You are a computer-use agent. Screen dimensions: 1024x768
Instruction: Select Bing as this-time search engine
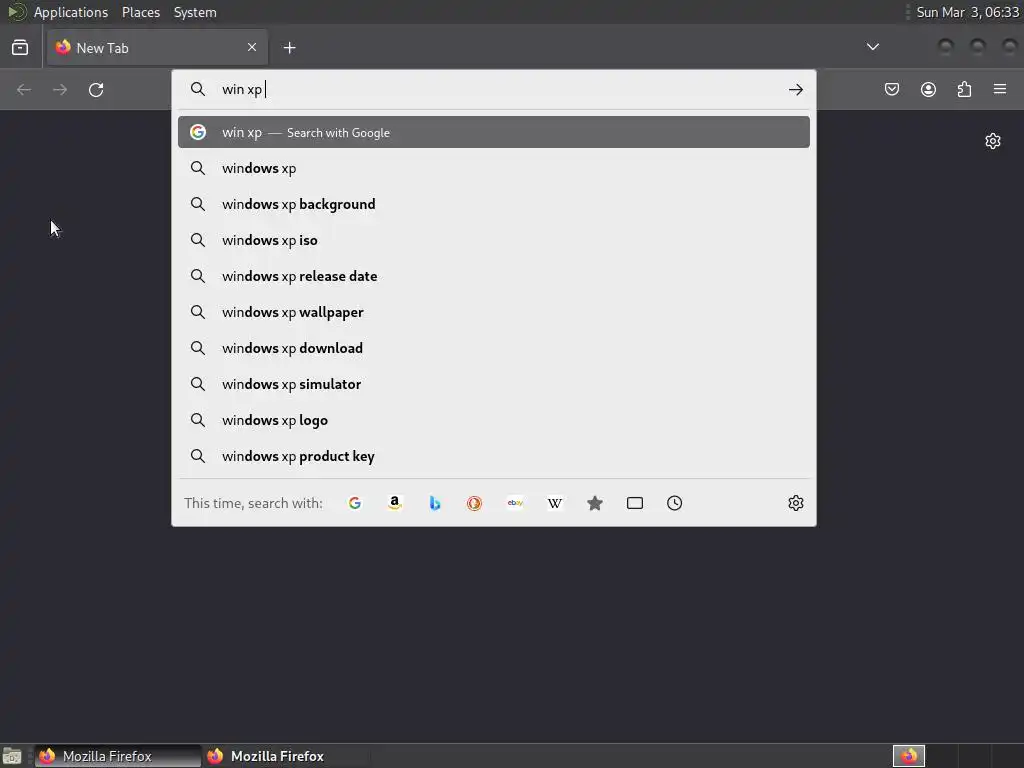434,503
